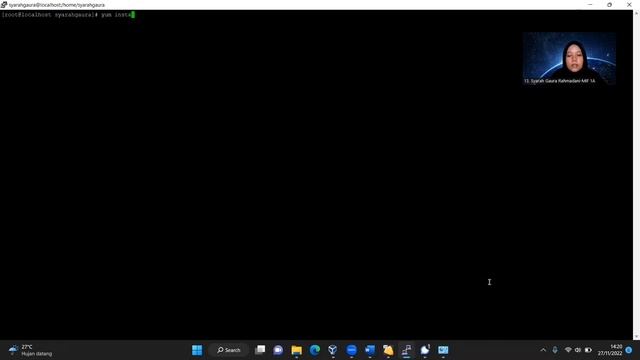Open the taskbar app with notification badge
Screen dimensions: 640x360
[425, 350]
